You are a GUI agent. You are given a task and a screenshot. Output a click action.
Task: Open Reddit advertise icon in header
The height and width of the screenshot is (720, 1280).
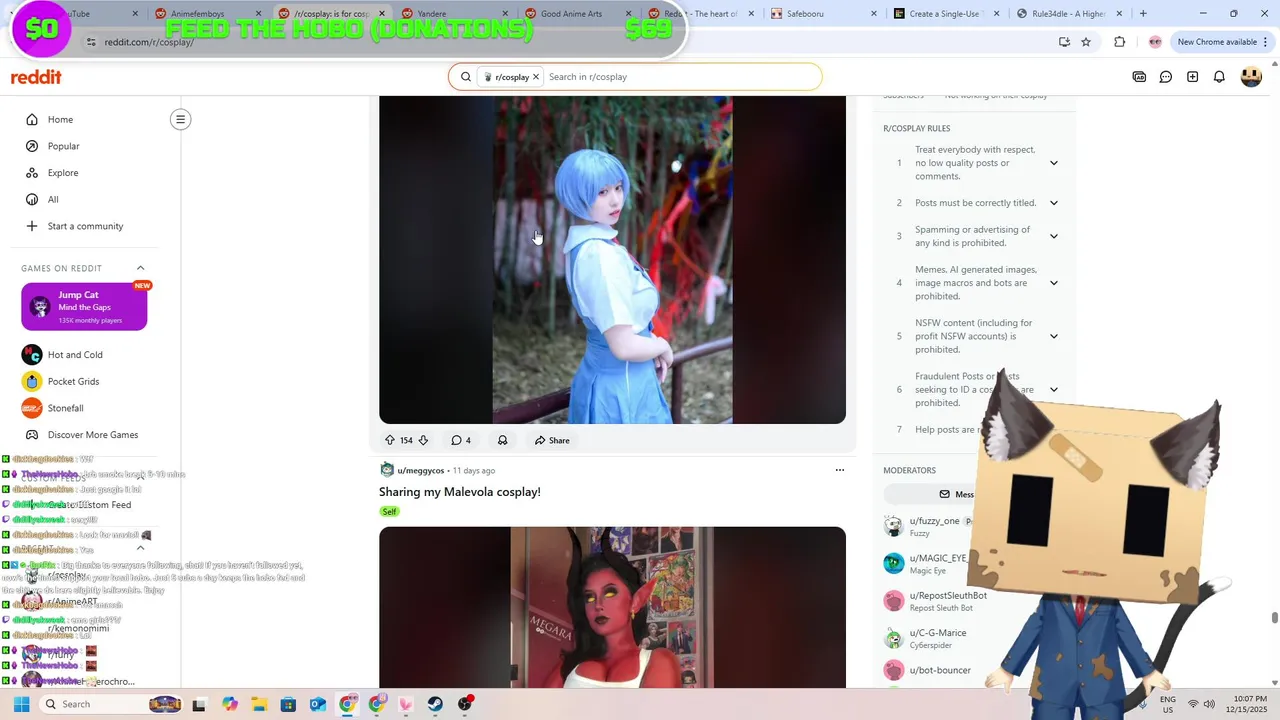(1139, 77)
